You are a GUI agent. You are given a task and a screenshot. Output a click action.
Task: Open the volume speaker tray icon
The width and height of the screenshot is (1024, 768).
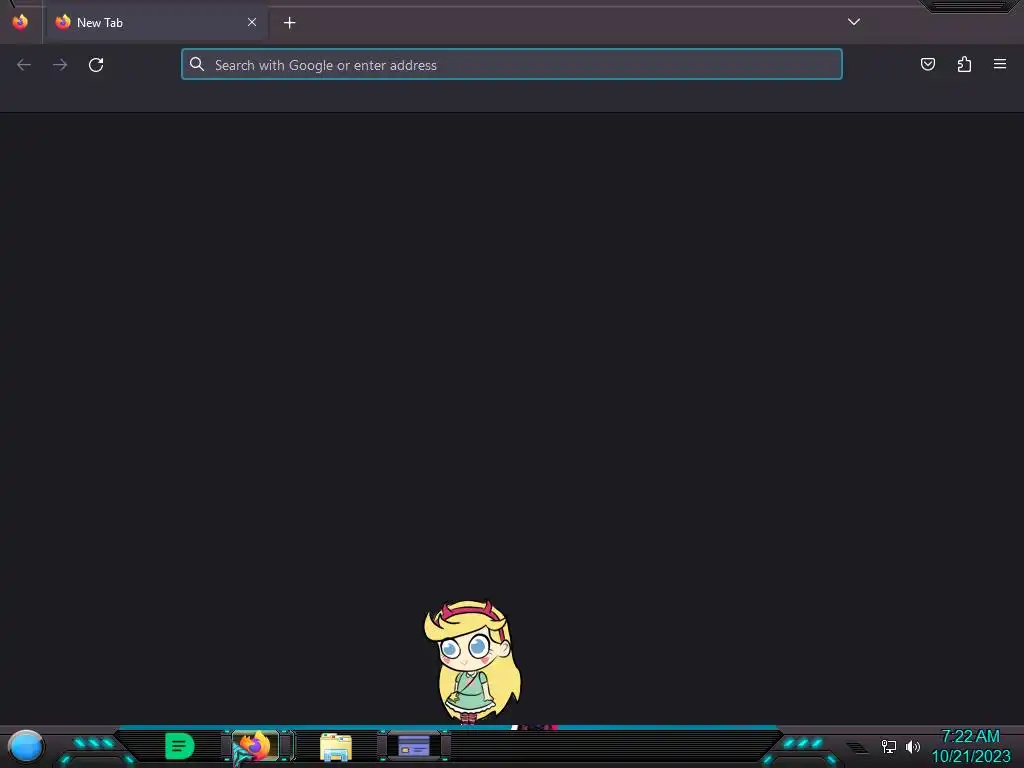pyautogui.click(x=912, y=746)
